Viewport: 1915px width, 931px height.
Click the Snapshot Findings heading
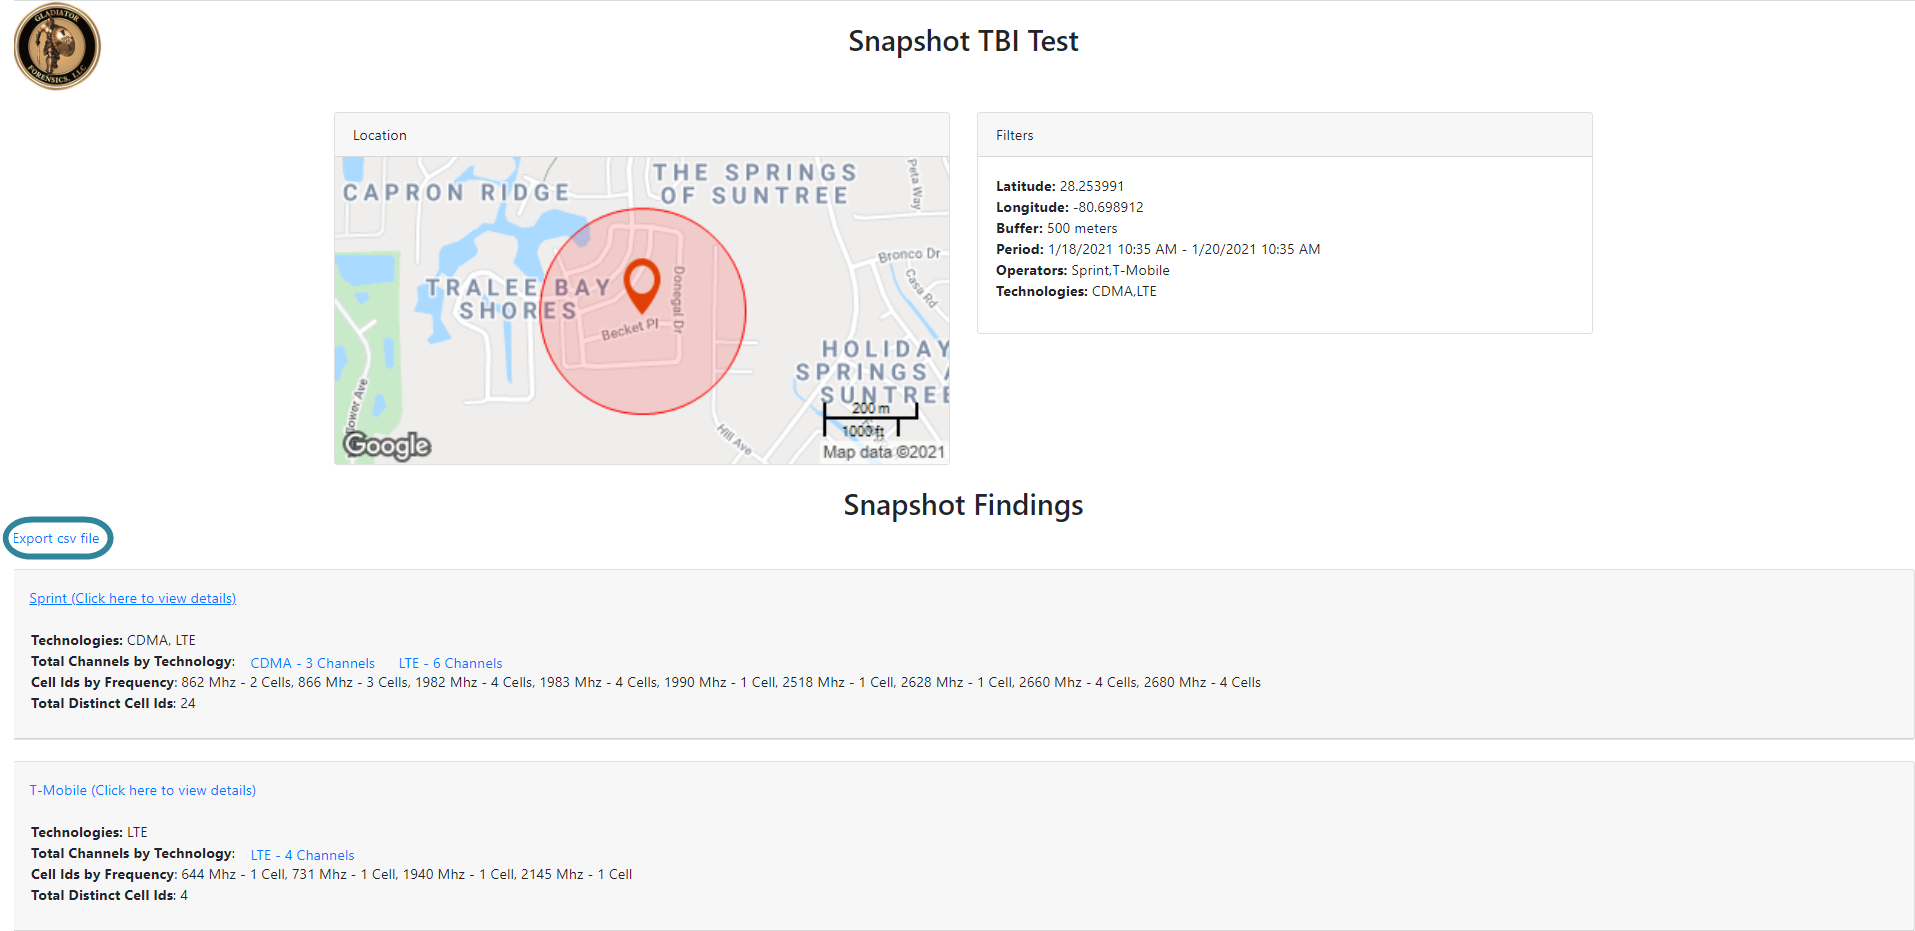pyautogui.click(x=962, y=505)
